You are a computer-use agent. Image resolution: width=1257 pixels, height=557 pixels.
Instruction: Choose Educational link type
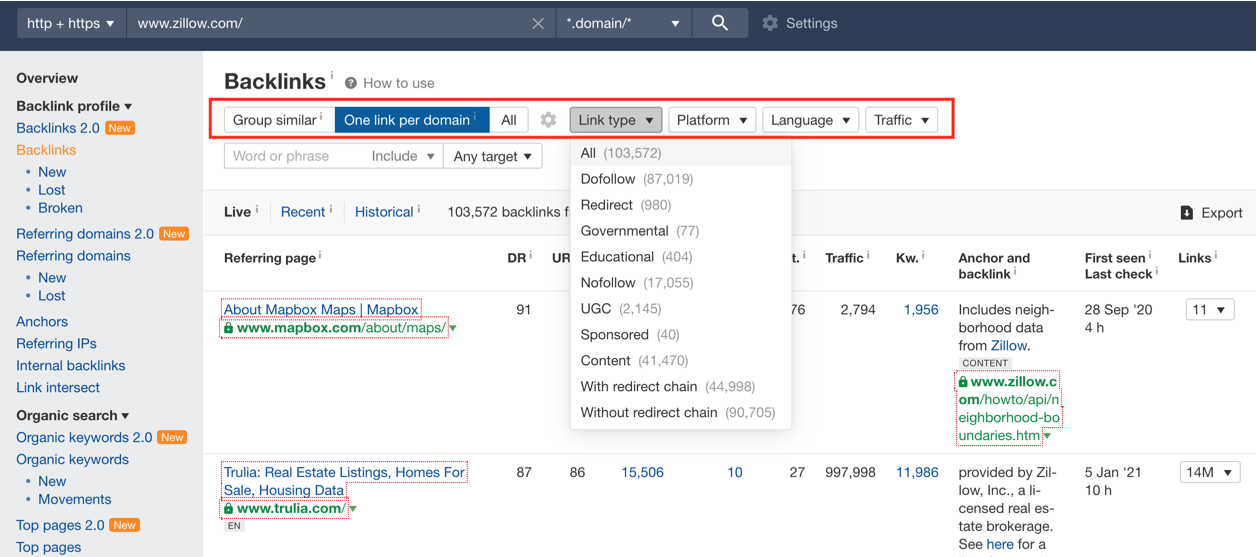pos(681,257)
